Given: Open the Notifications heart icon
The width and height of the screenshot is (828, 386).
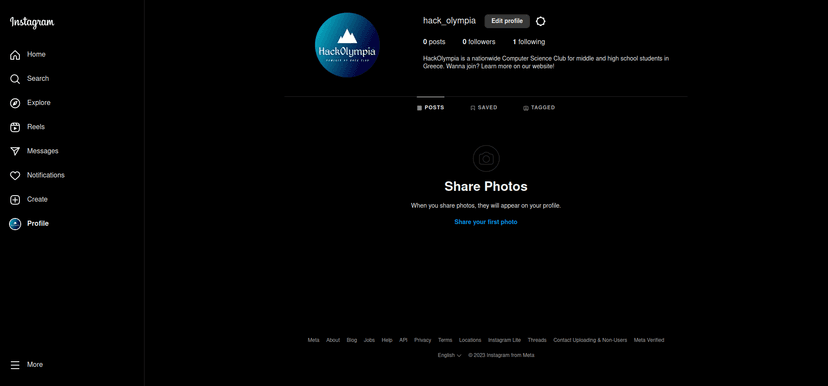Looking at the screenshot, I should pos(15,176).
